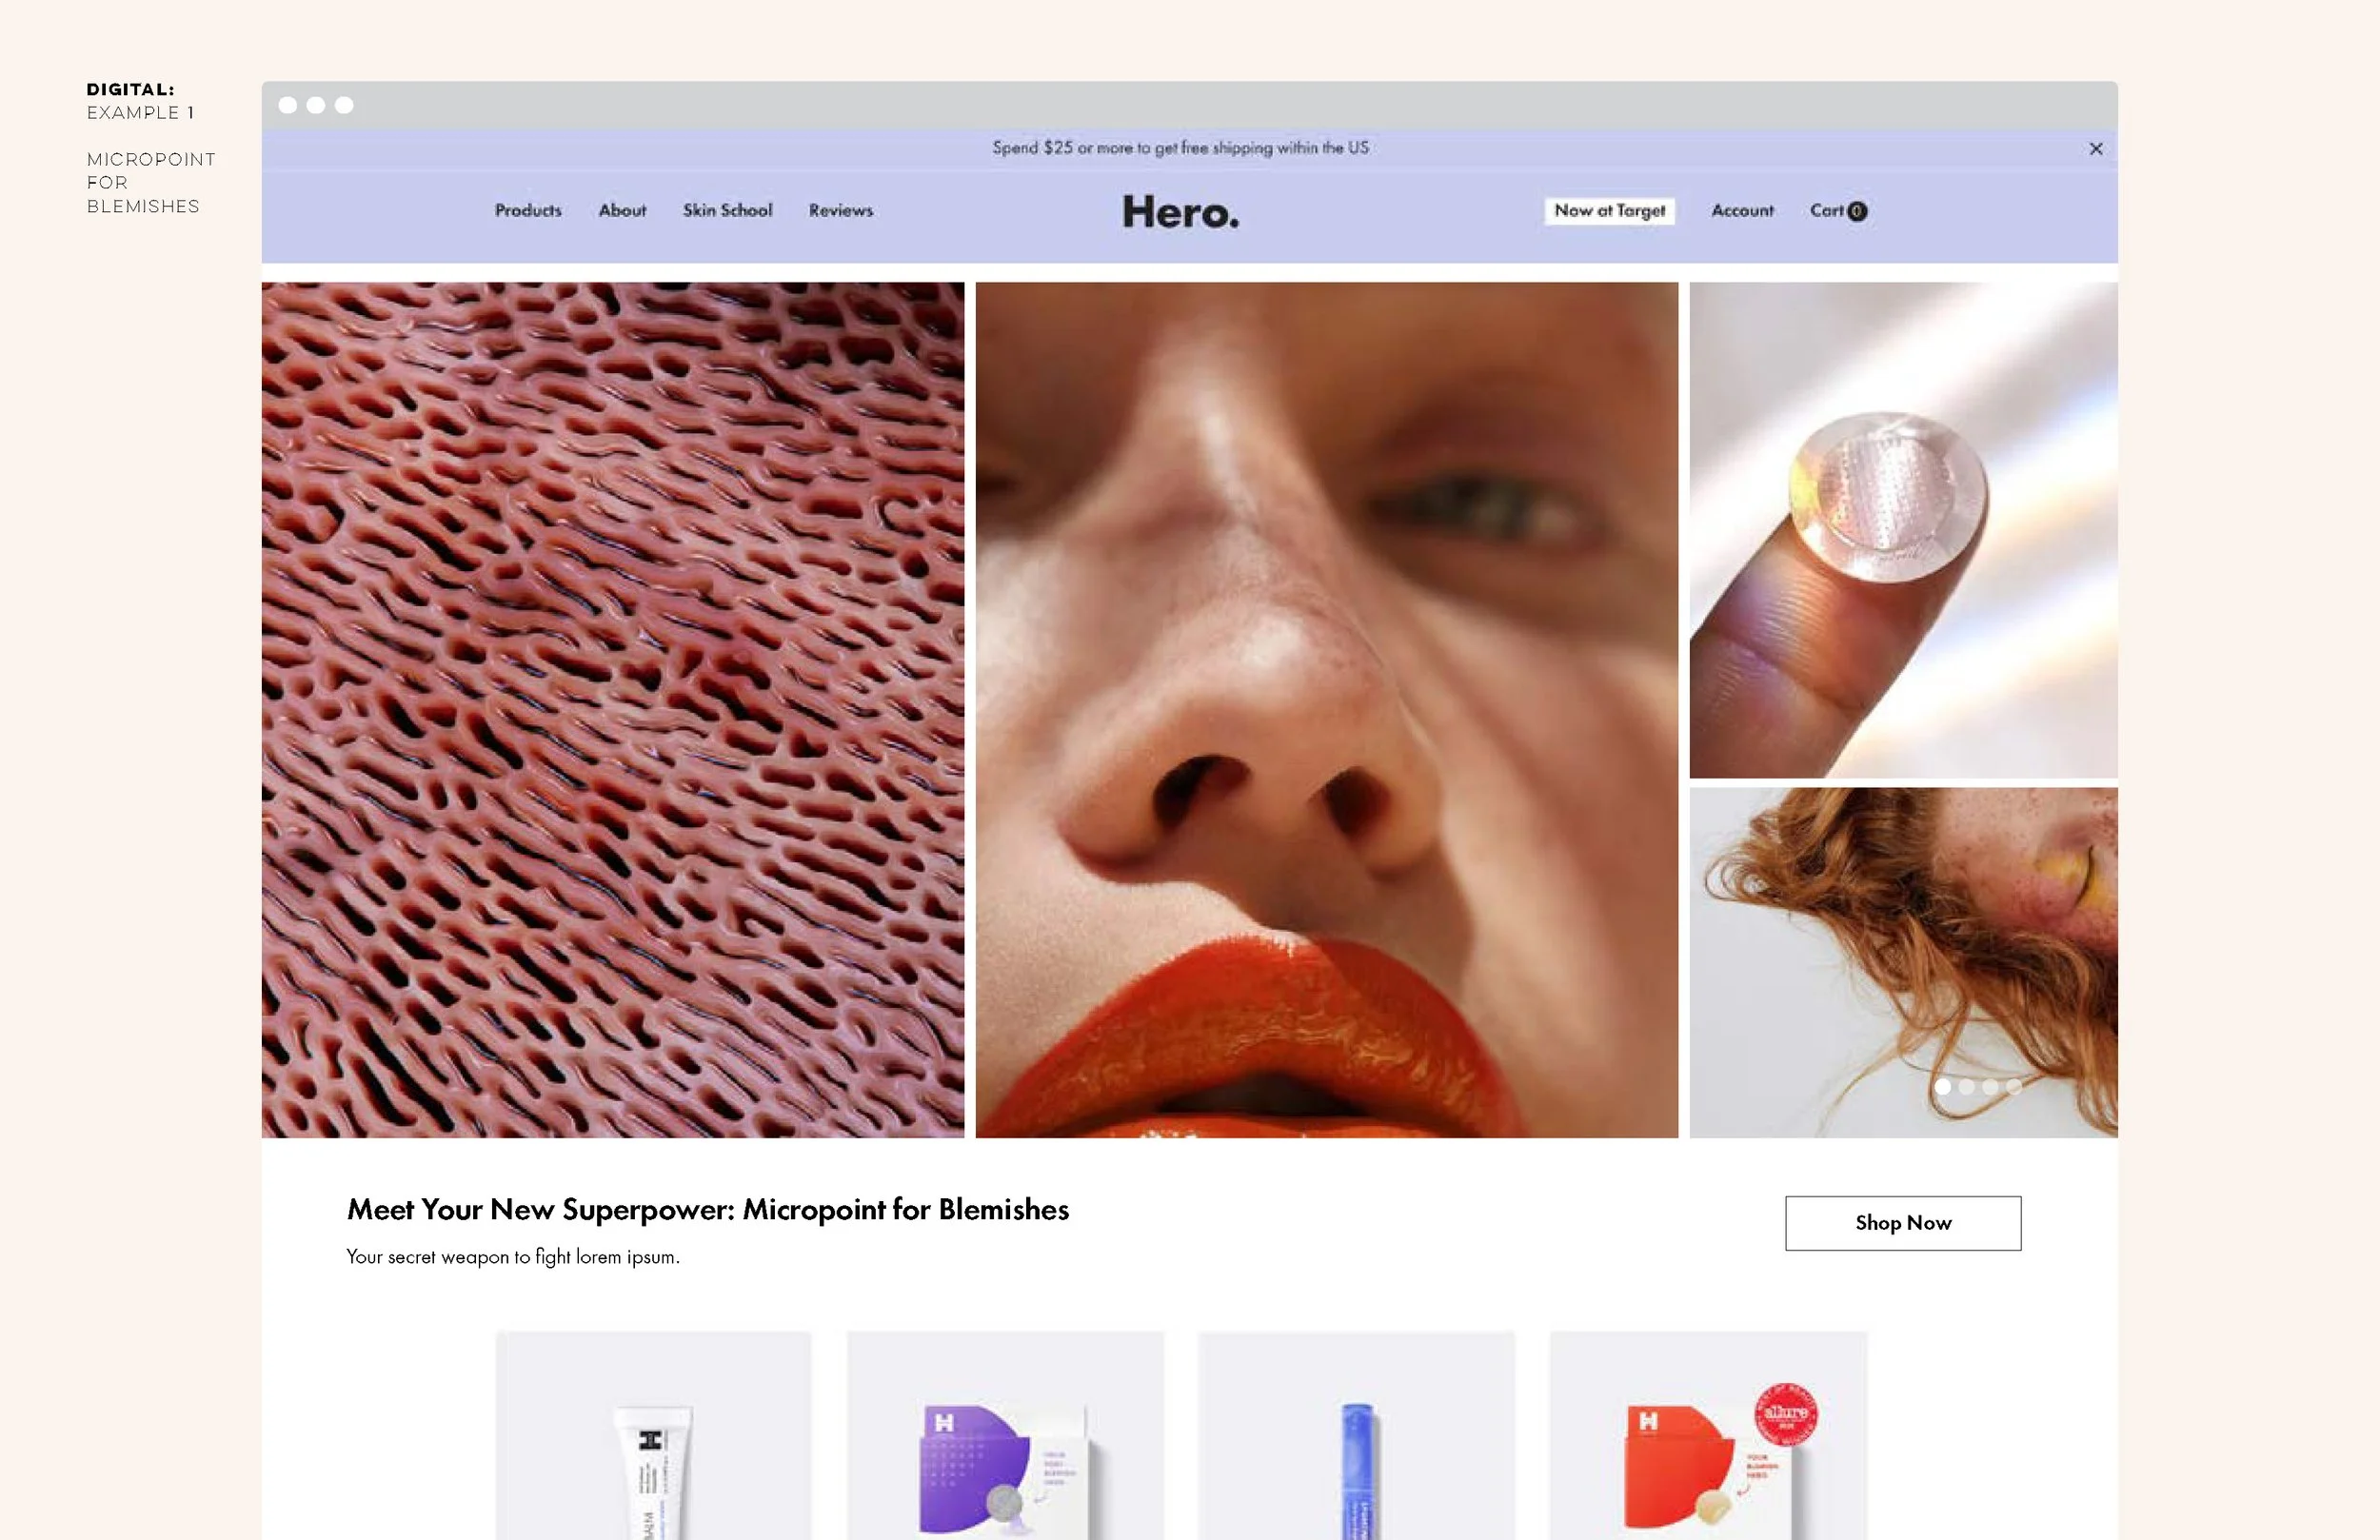The height and width of the screenshot is (1540, 2380).
Task: Click the yellow browser window dot
Action: [x=316, y=104]
